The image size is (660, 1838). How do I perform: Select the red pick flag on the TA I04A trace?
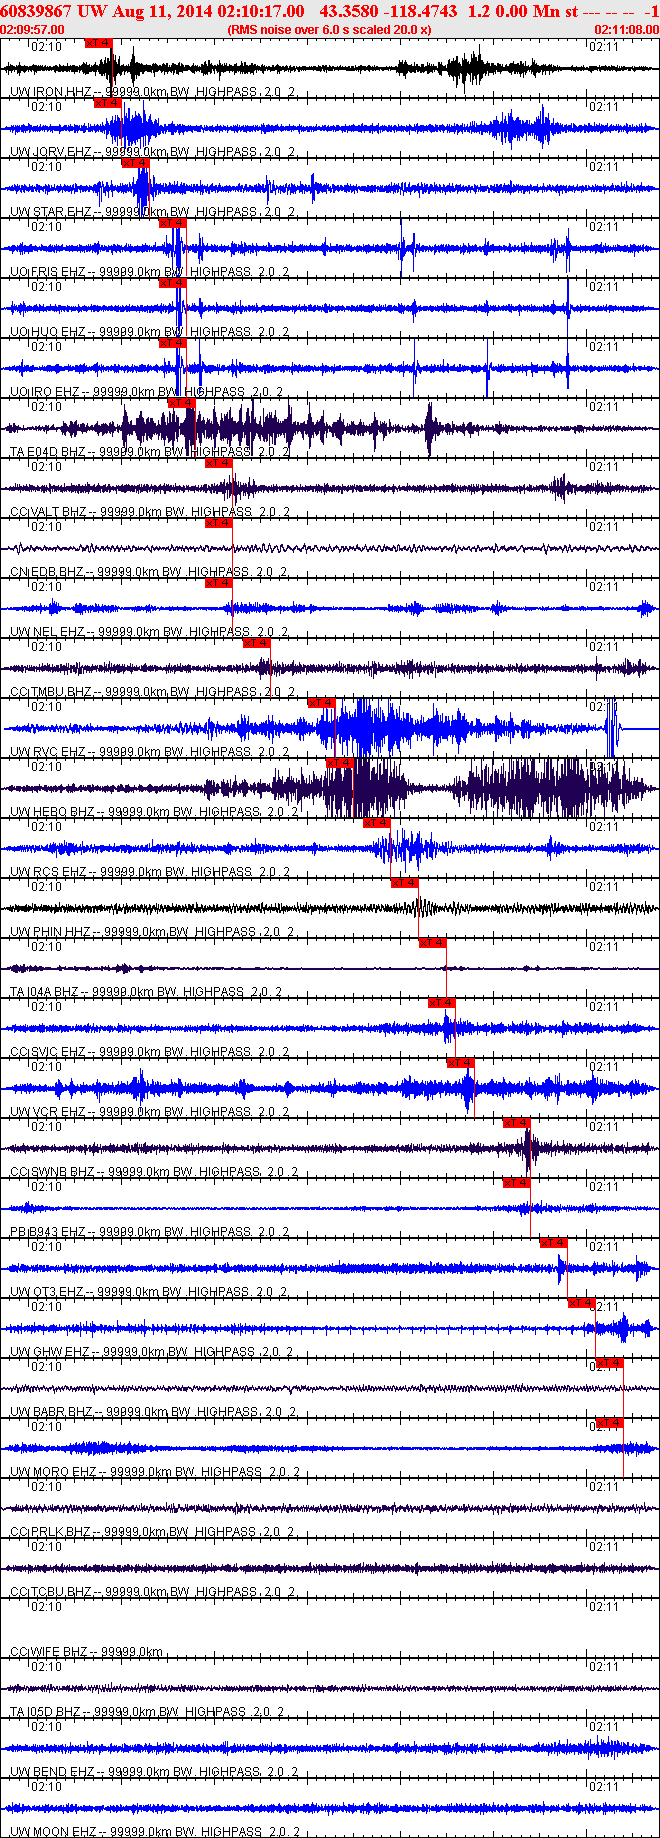433,943
